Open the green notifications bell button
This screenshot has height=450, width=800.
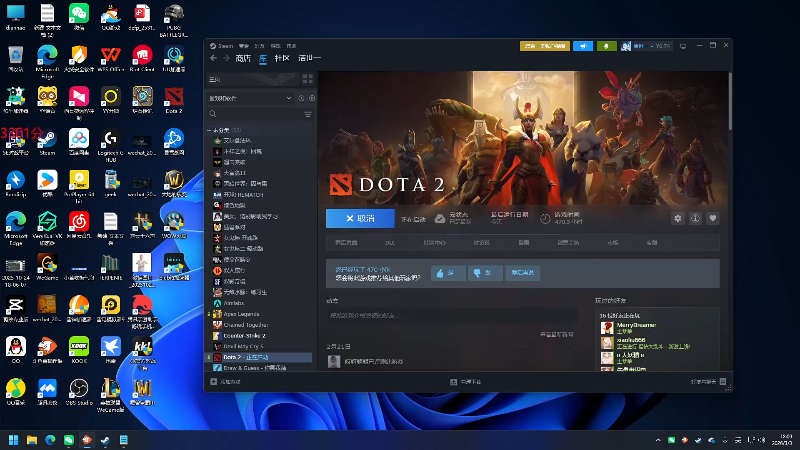click(x=606, y=46)
